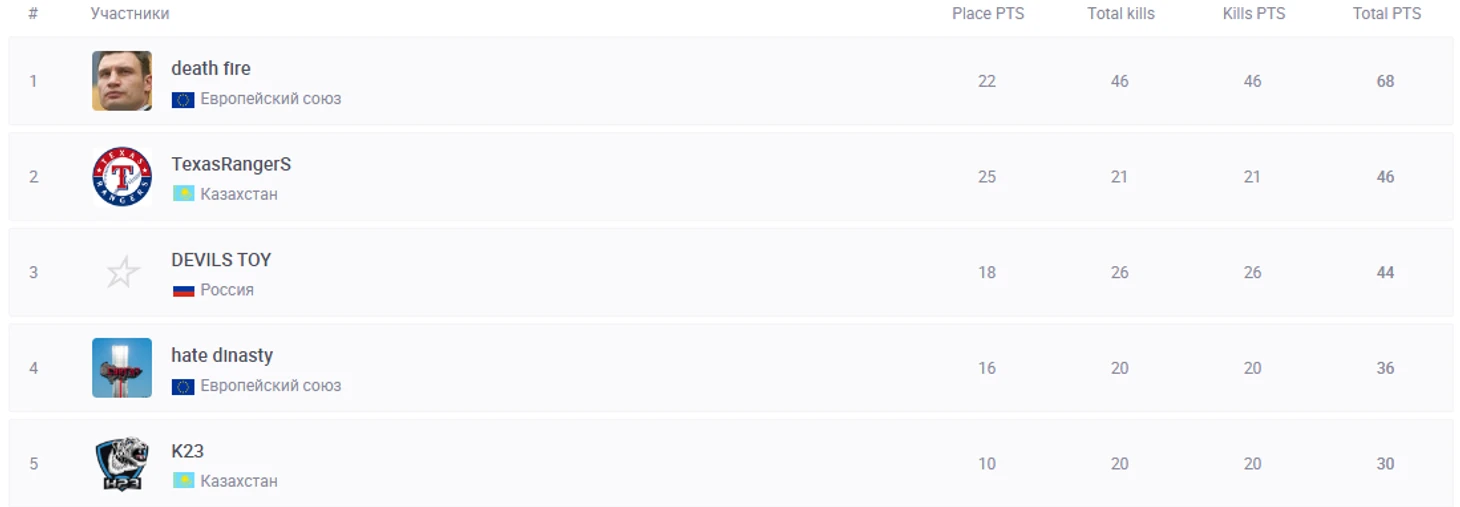Open the death fire team name
Image resolution: width=1460 pixels, height=507 pixels.
211,68
